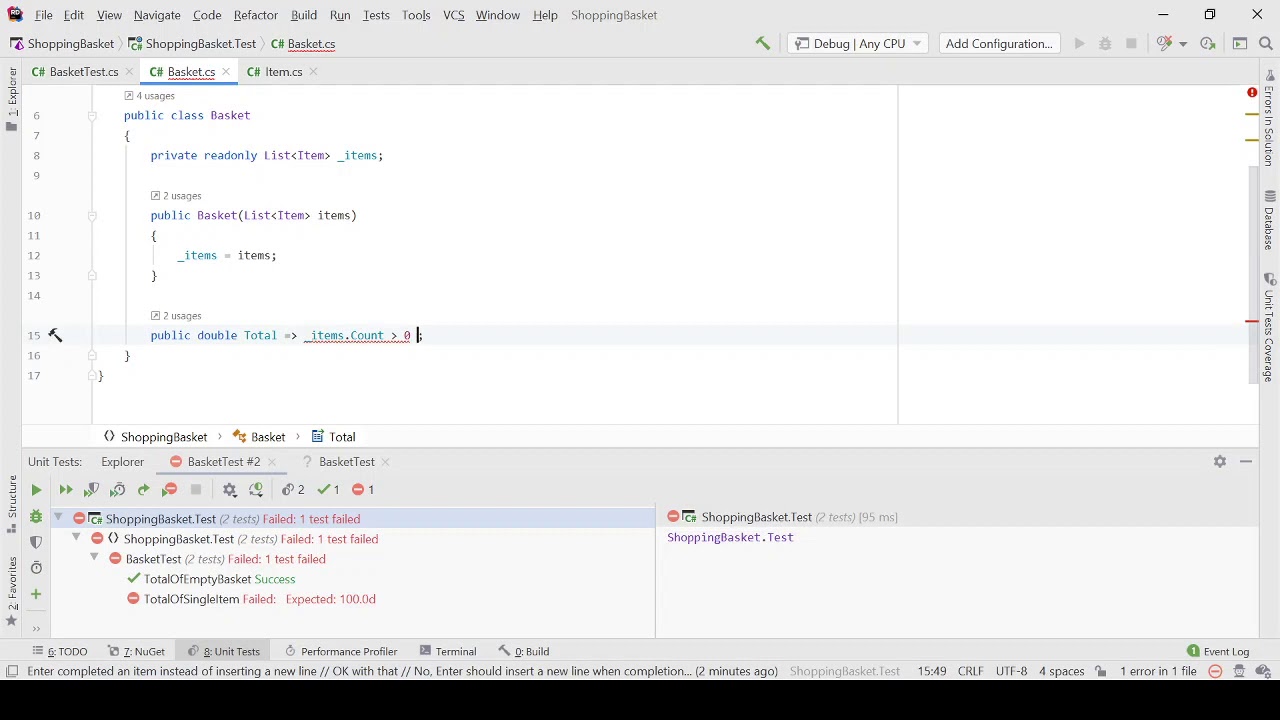Open the Tests menu
This screenshot has height=720, width=1280.
(376, 15)
